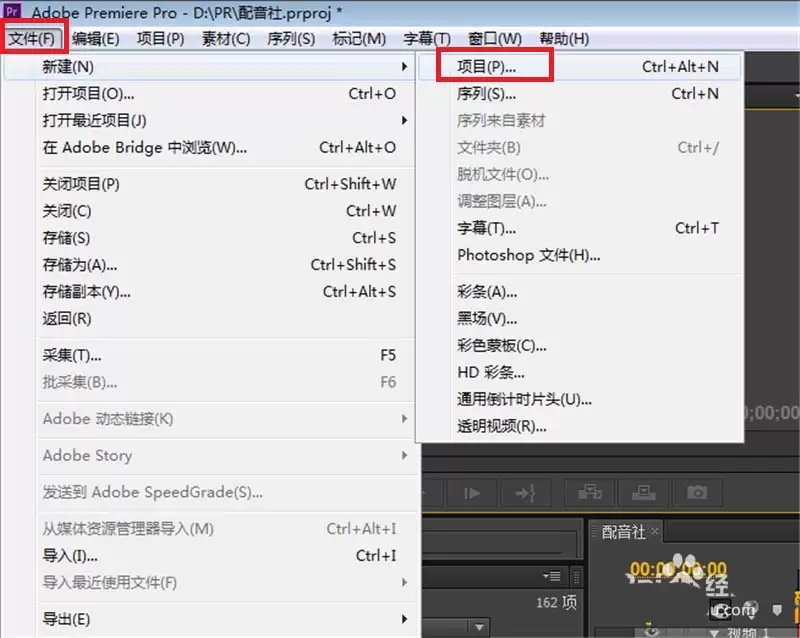Choose 项目(P)... with Ctrl+Alt+N shortcut
The height and width of the screenshot is (638, 800).
[x=580, y=67]
